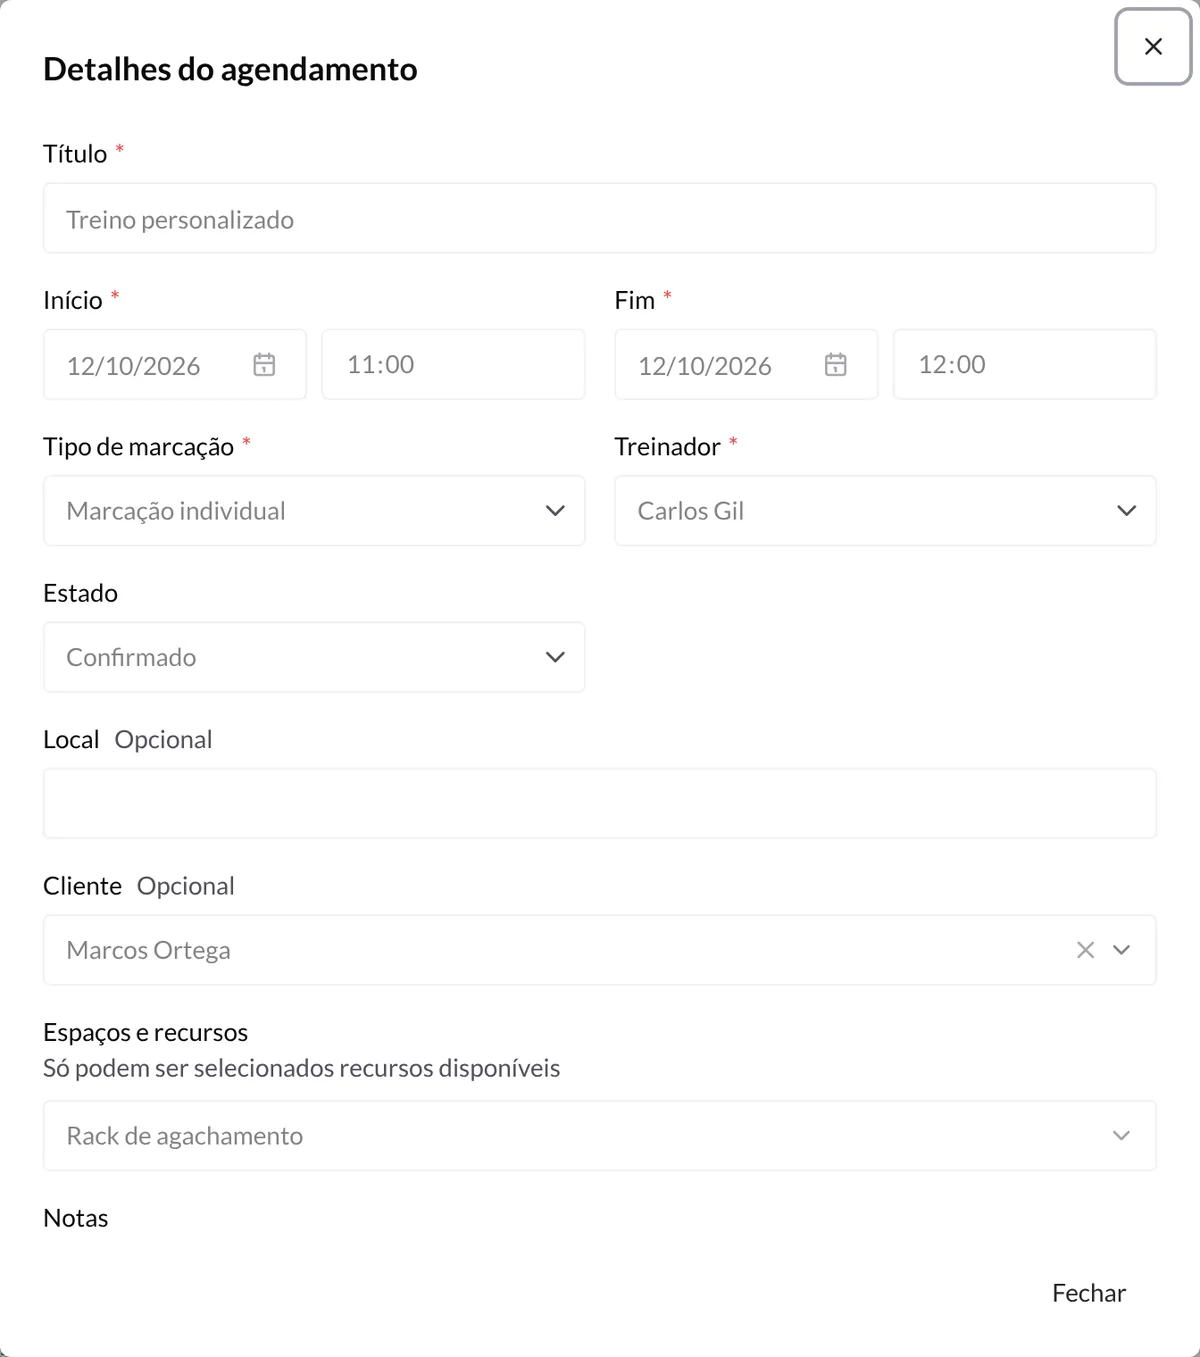Image resolution: width=1200 pixels, height=1357 pixels.
Task: Focus the Título text field
Action: coord(600,218)
